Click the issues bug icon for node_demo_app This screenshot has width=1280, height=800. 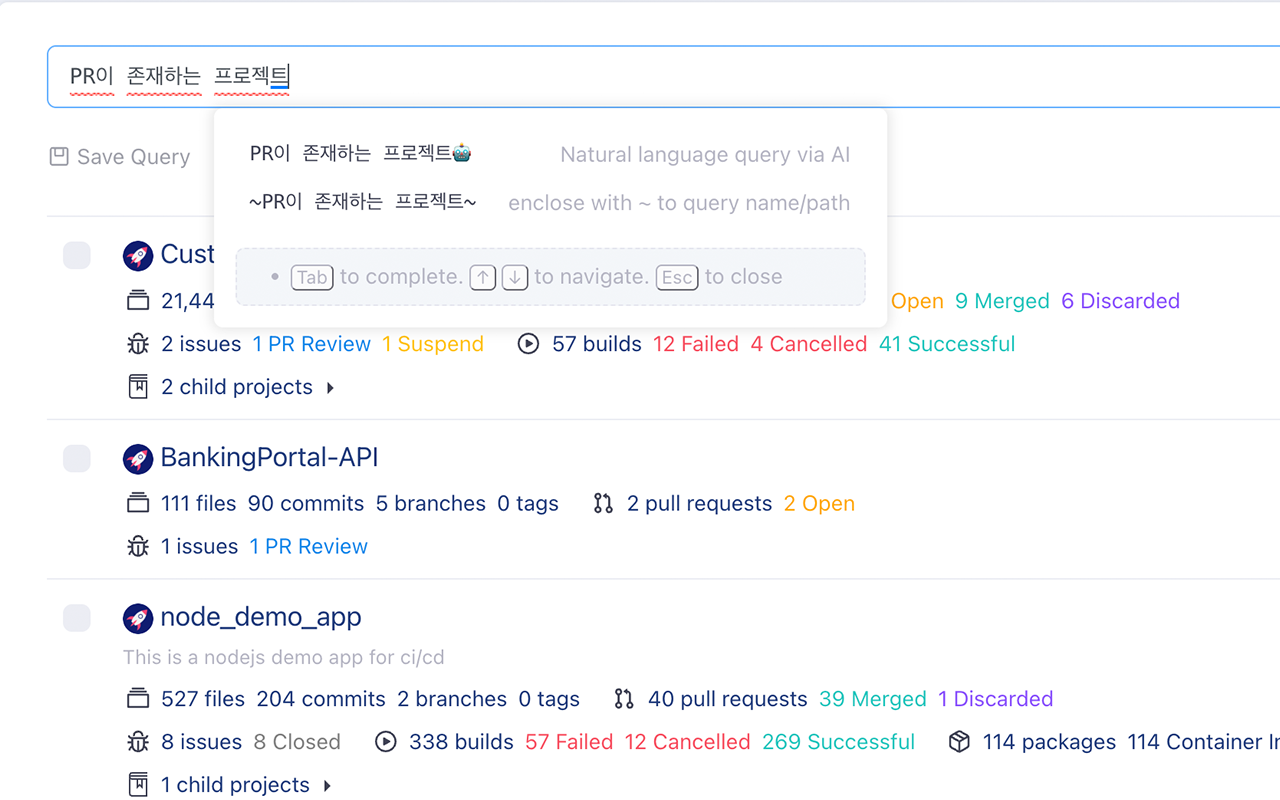click(138, 742)
